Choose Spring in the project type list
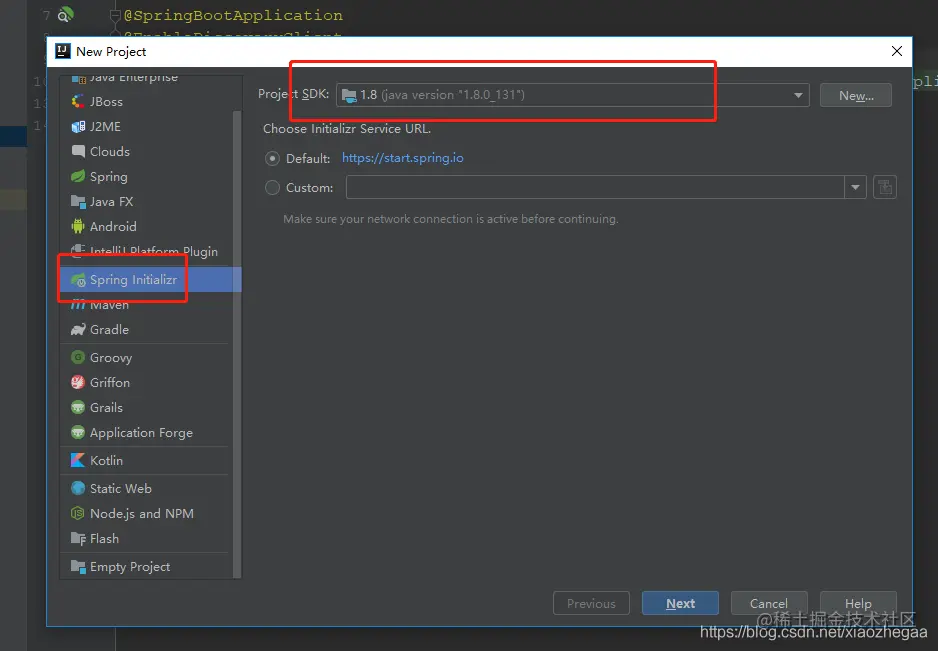Image resolution: width=938 pixels, height=651 pixels. (108, 177)
